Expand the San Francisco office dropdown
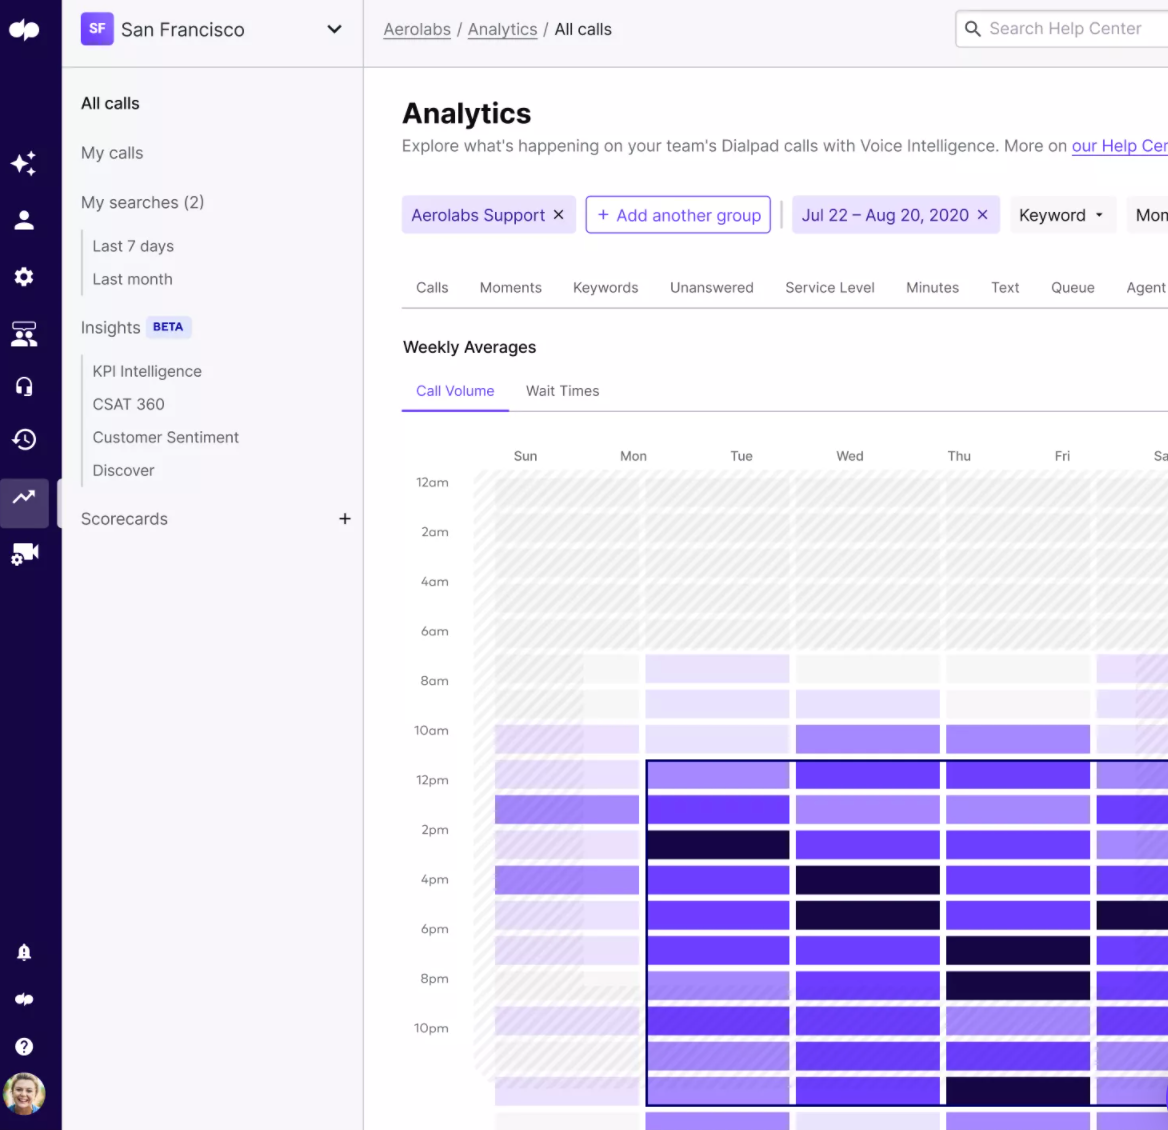This screenshot has height=1130, width=1168. tap(334, 29)
